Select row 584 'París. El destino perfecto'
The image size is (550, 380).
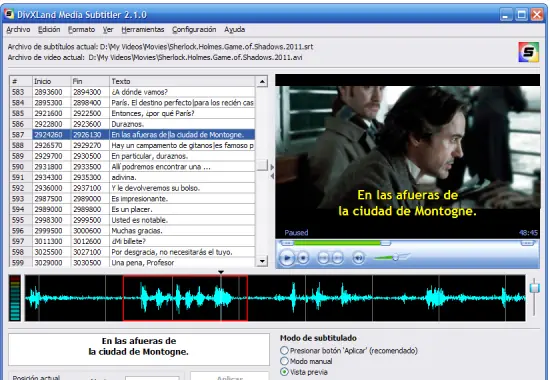pyautogui.click(x=132, y=103)
